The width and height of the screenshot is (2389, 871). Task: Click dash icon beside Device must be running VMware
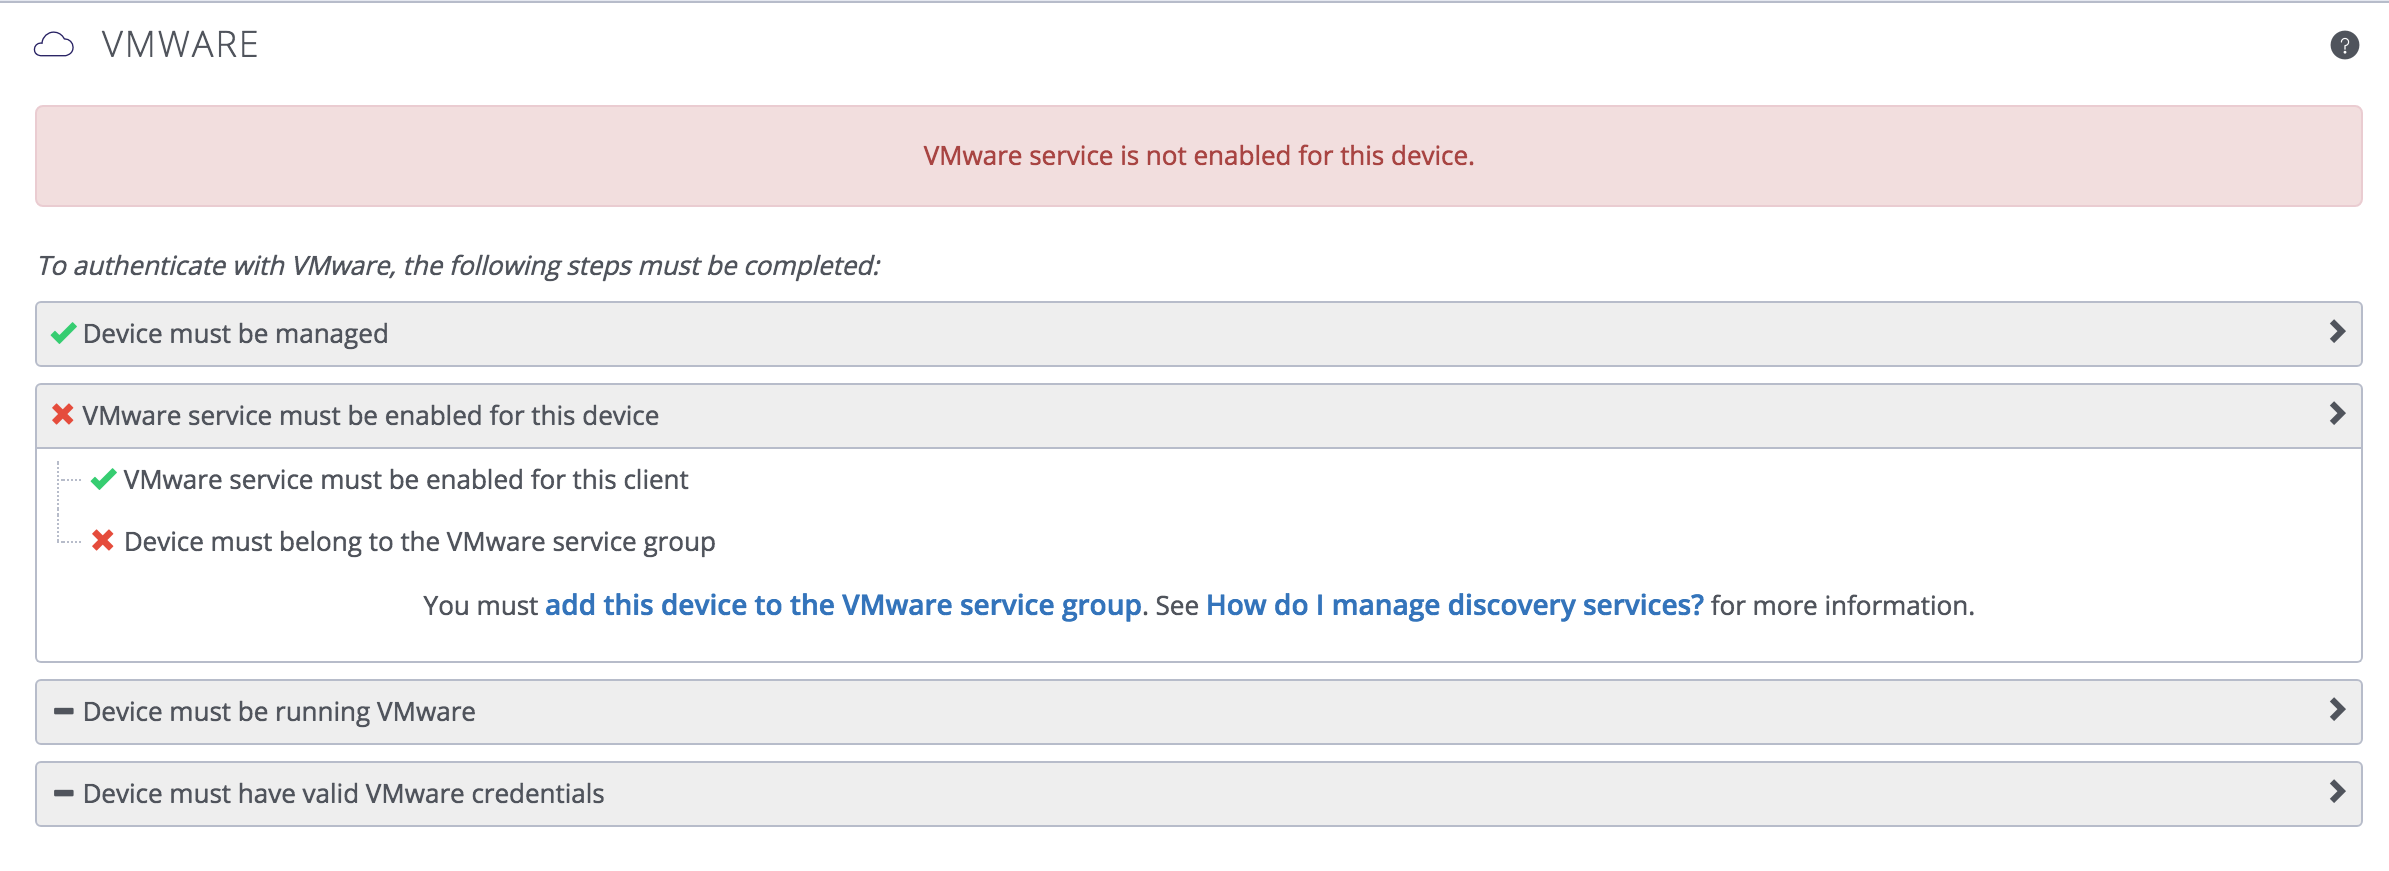[64, 711]
